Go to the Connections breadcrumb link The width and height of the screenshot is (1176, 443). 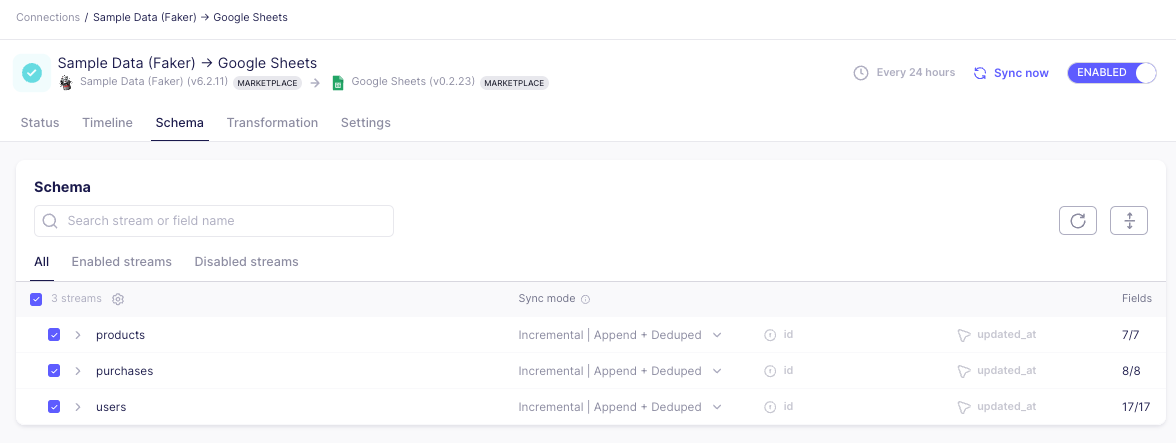[48, 18]
